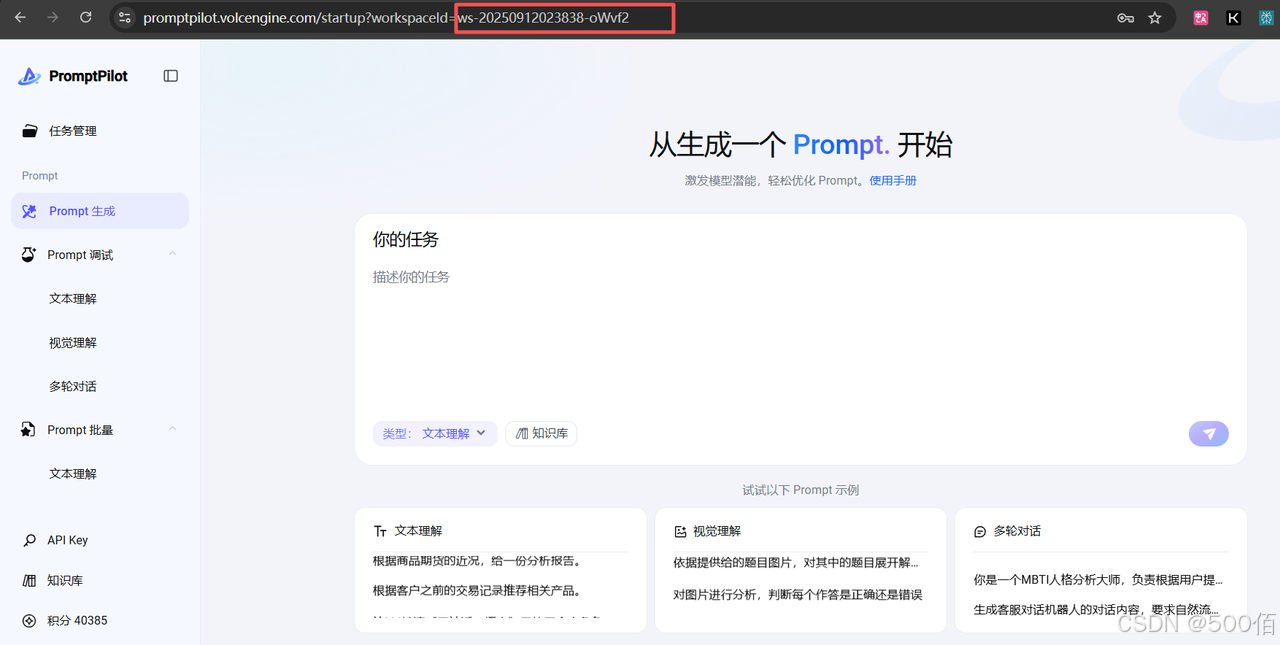Click the 视觉理解 example card title
This screenshot has width=1280, height=645.
(x=717, y=531)
